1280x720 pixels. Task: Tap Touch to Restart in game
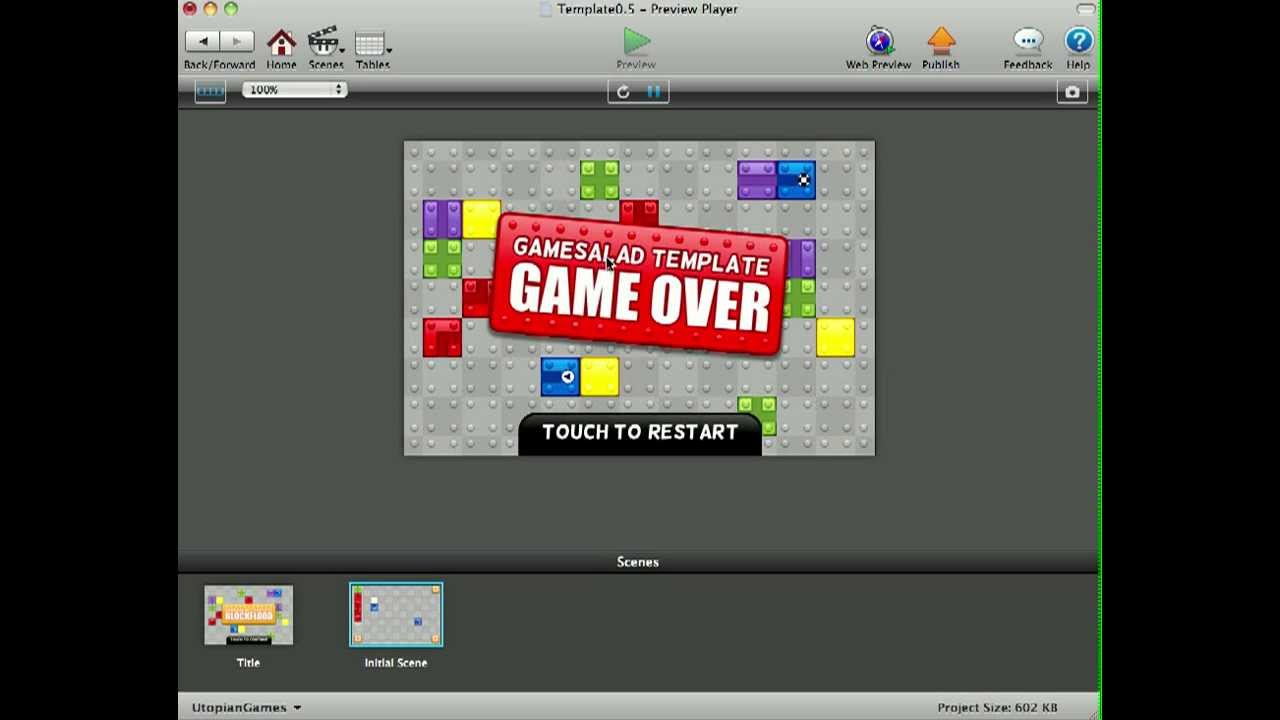[x=640, y=433]
